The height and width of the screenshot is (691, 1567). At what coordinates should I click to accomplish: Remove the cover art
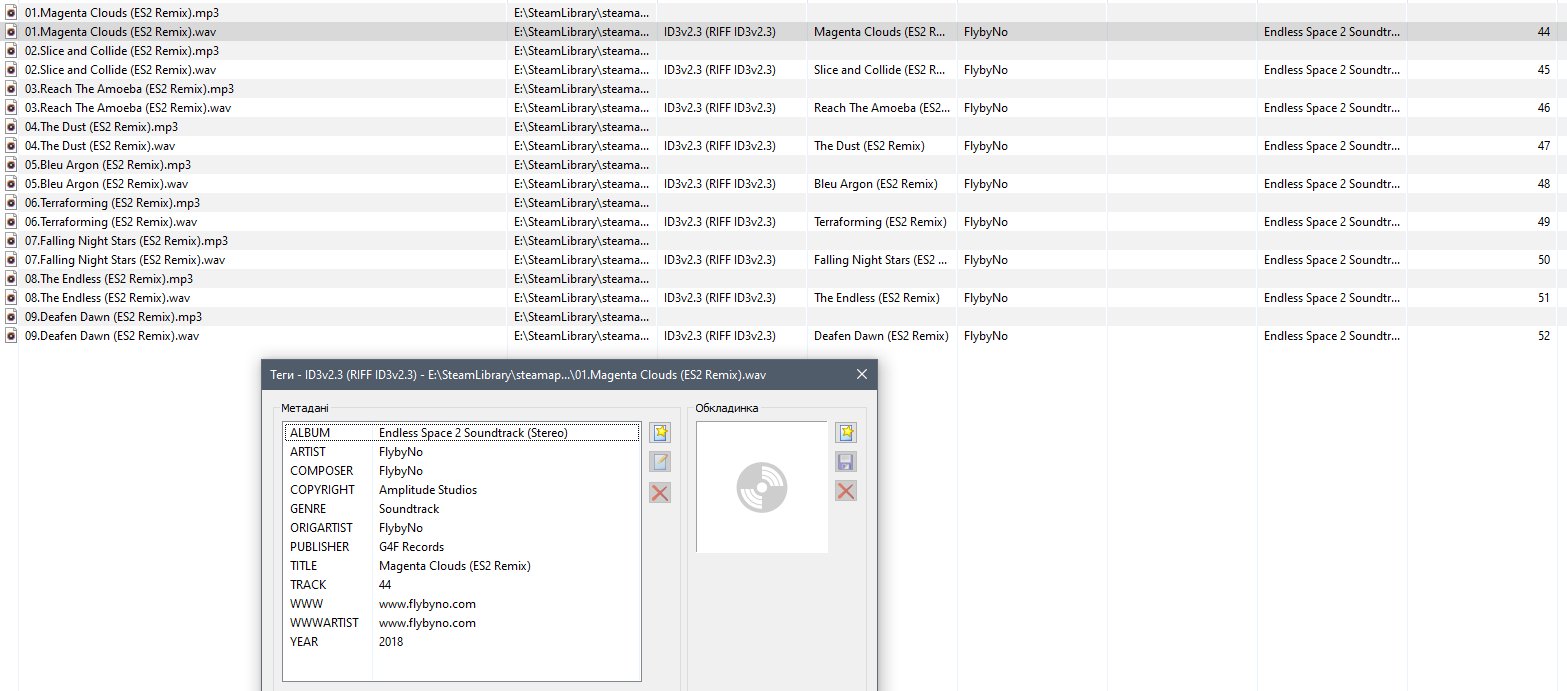pos(846,491)
